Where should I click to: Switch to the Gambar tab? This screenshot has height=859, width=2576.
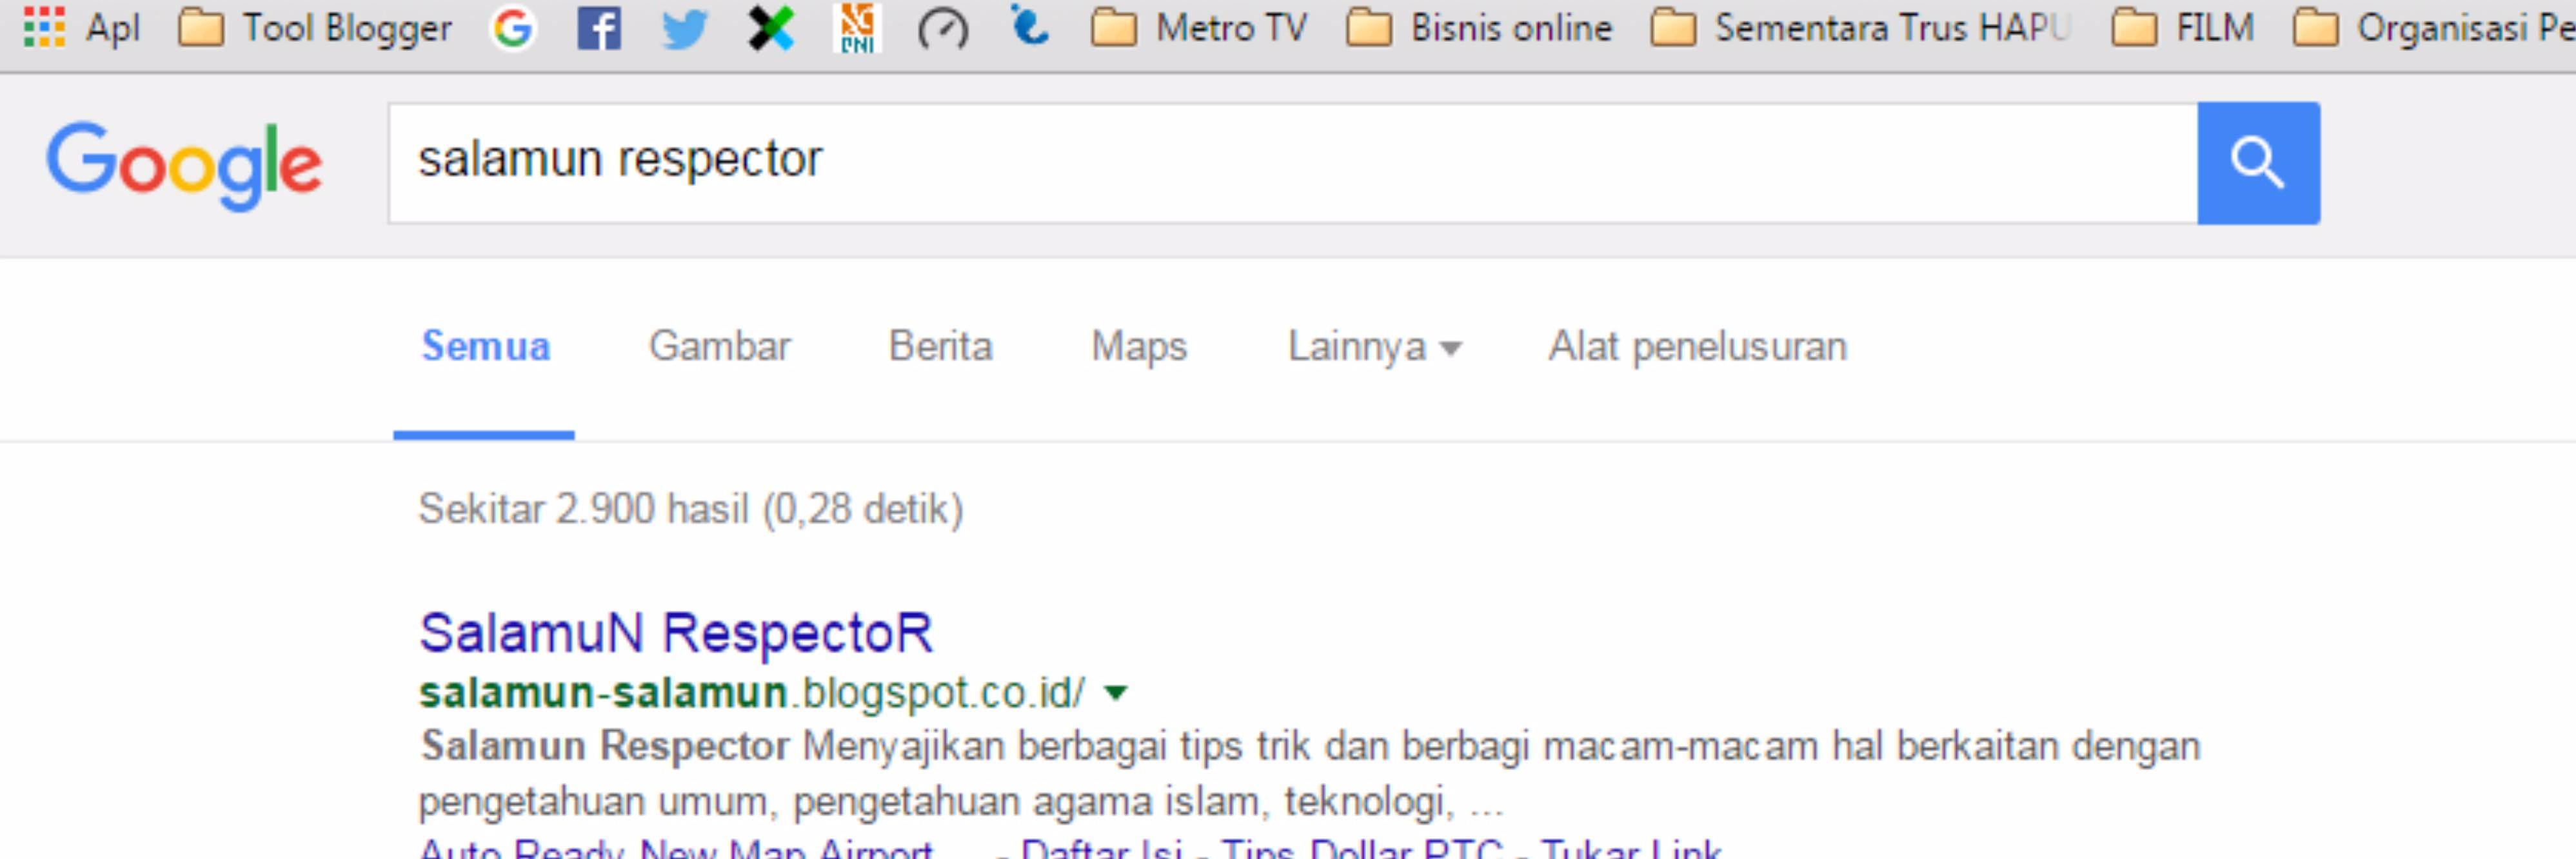coord(719,347)
